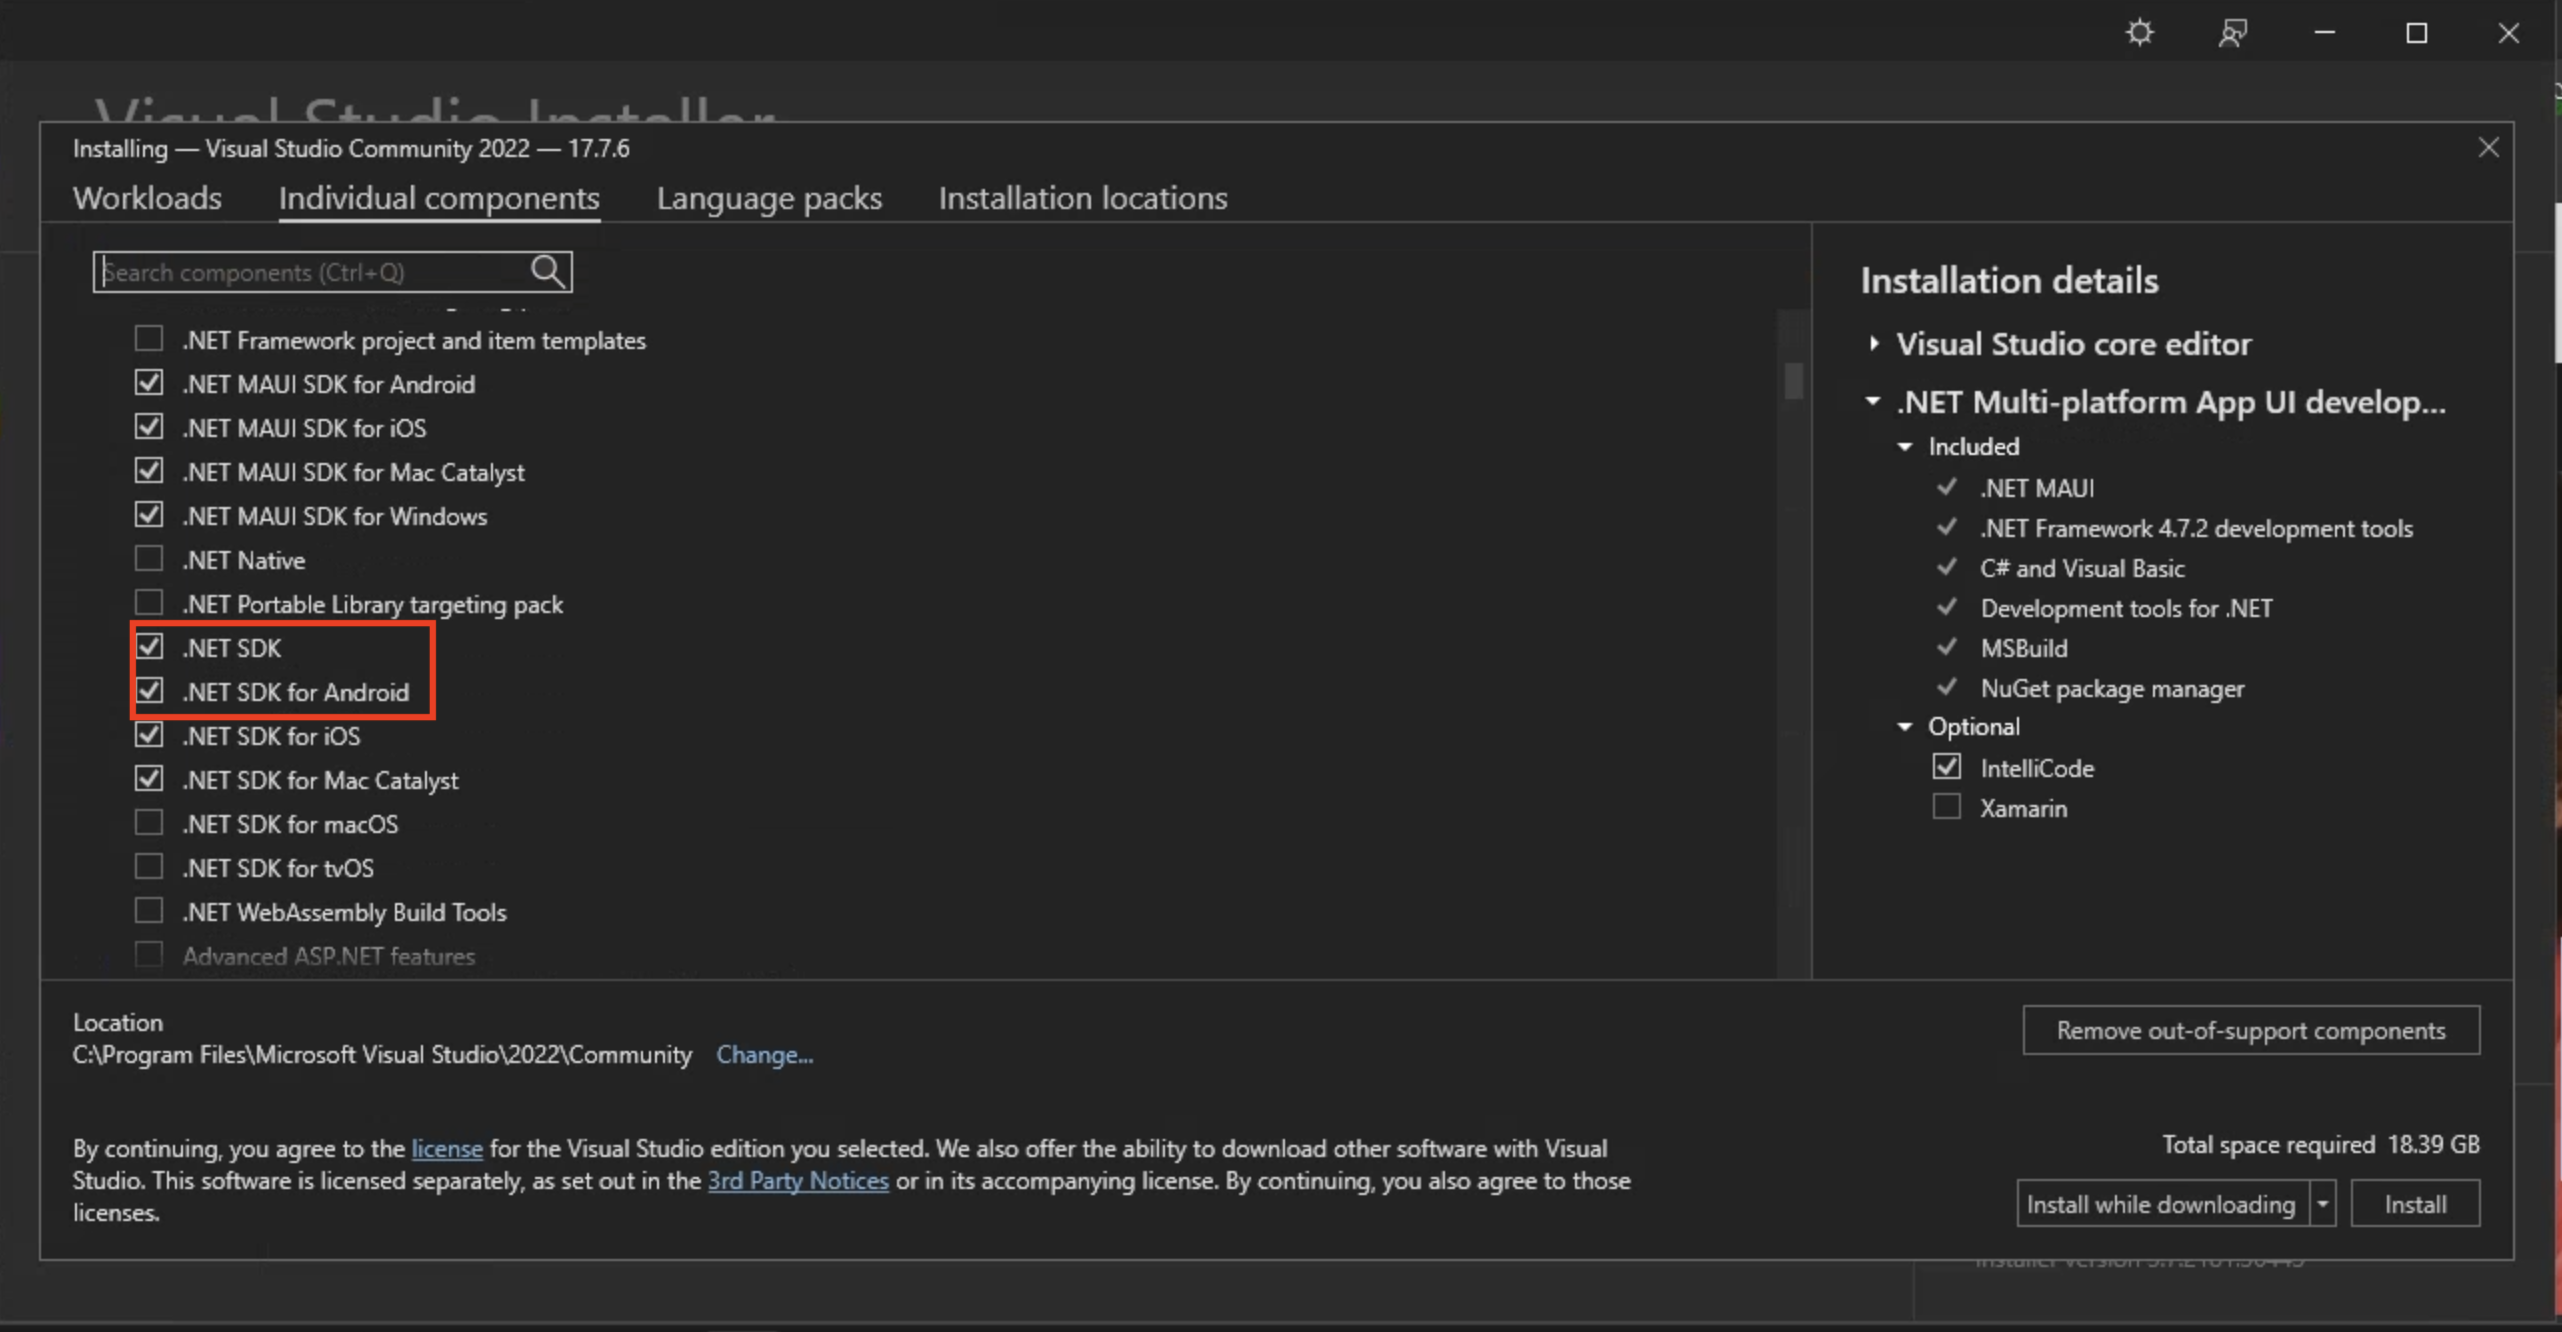Viewport: 2562px width, 1332px height.
Task: Collapse .NET Multi-platform App UI development
Action: point(1873,402)
